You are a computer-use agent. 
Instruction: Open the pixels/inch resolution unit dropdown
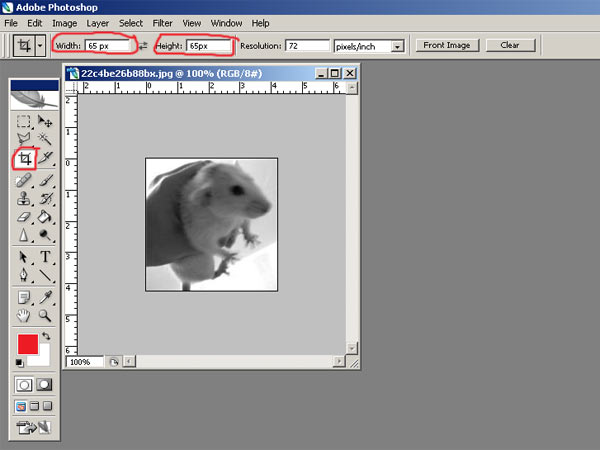(398, 46)
